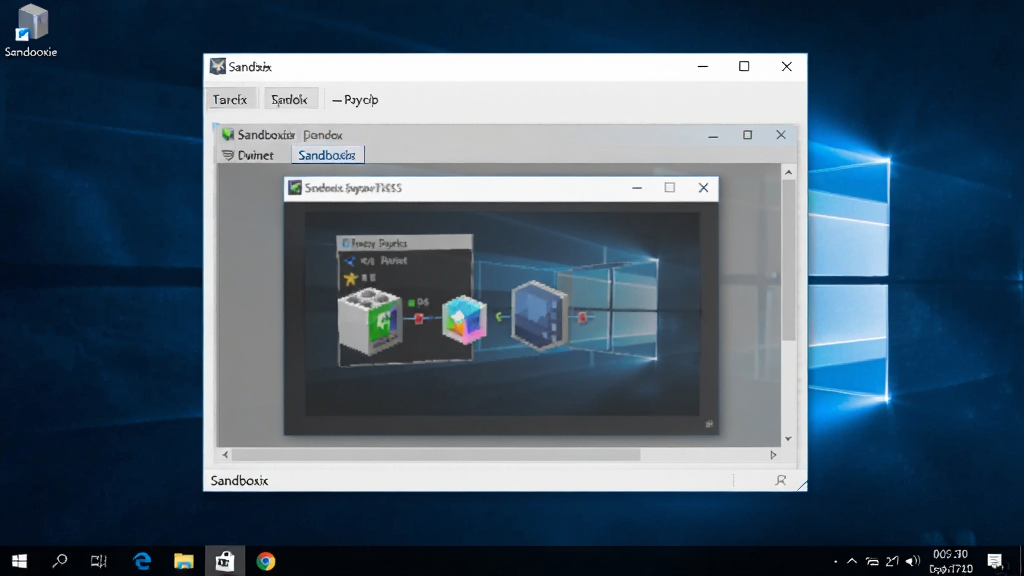1024x576 pixels.
Task: Open the notification center icon
Action: (x=995, y=561)
